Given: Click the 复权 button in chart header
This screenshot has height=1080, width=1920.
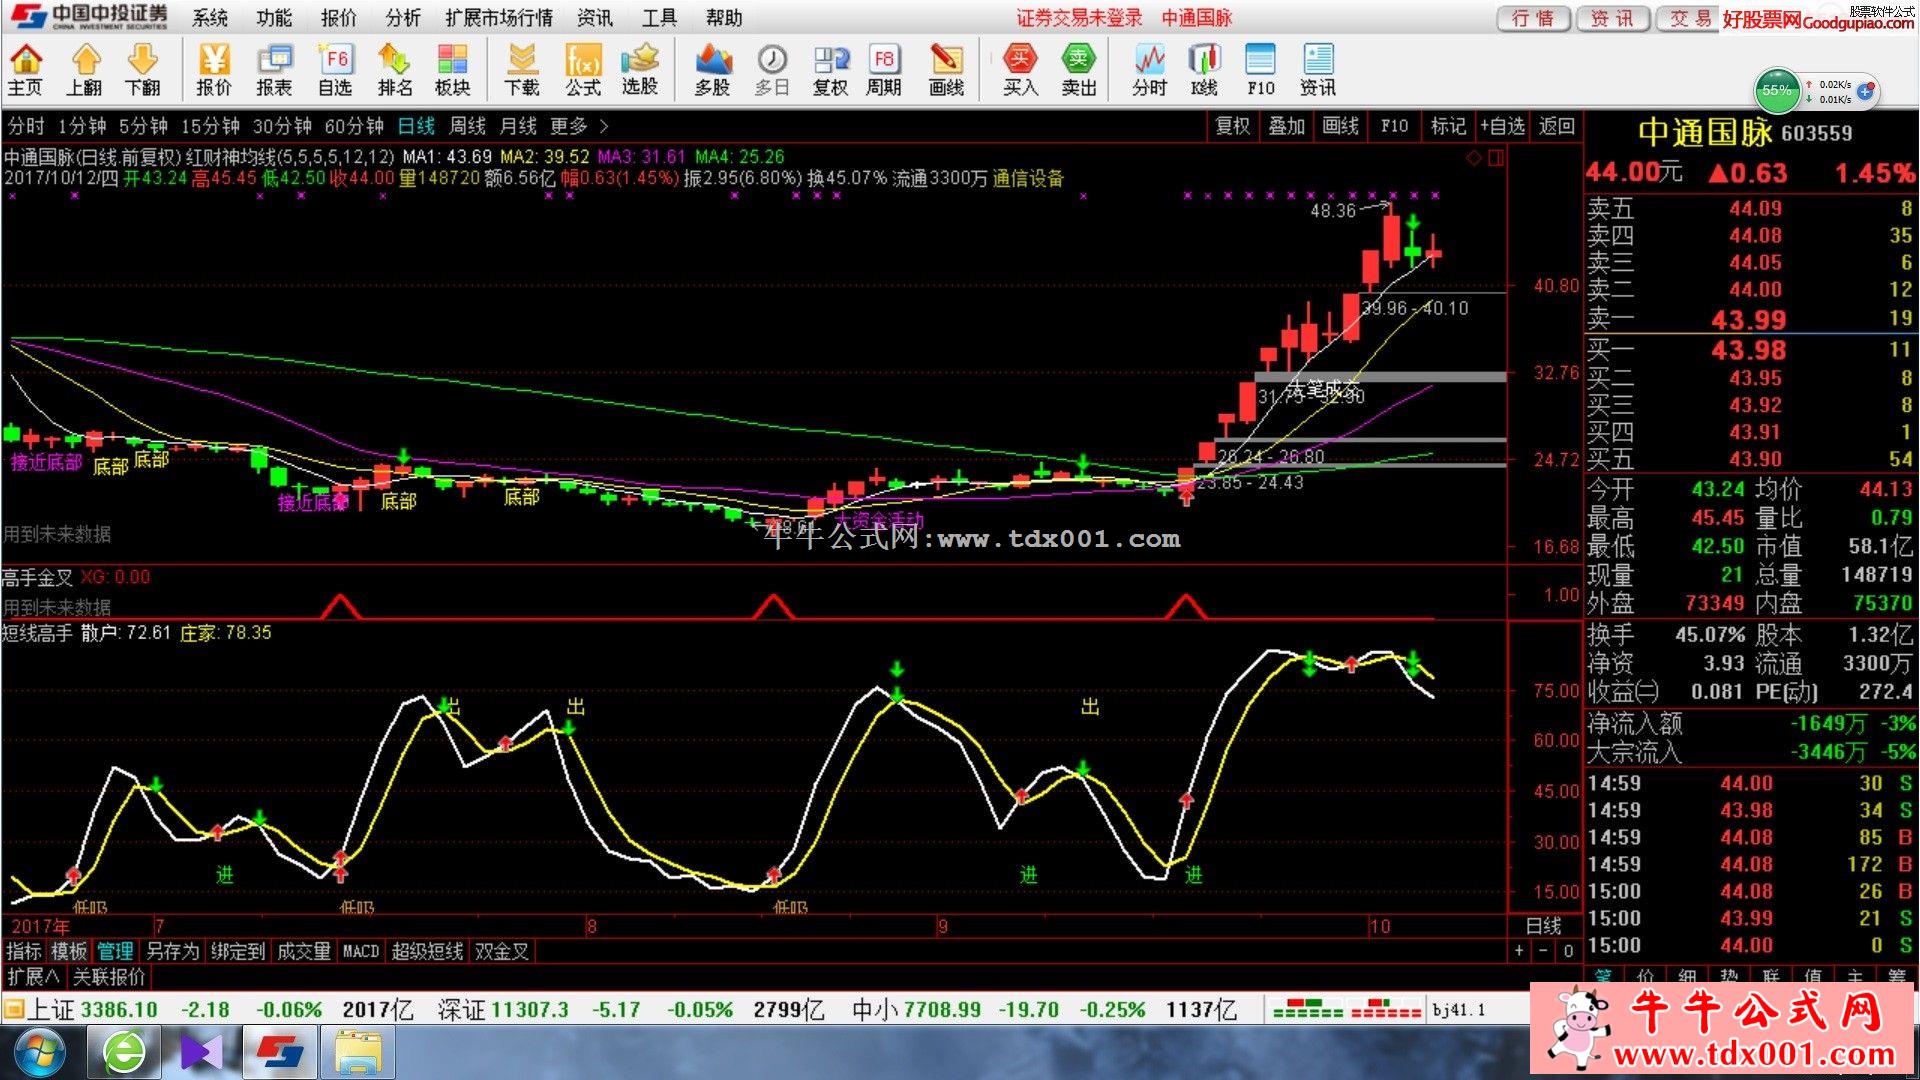Looking at the screenshot, I should pyautogui.click(x=1233, y=126).
